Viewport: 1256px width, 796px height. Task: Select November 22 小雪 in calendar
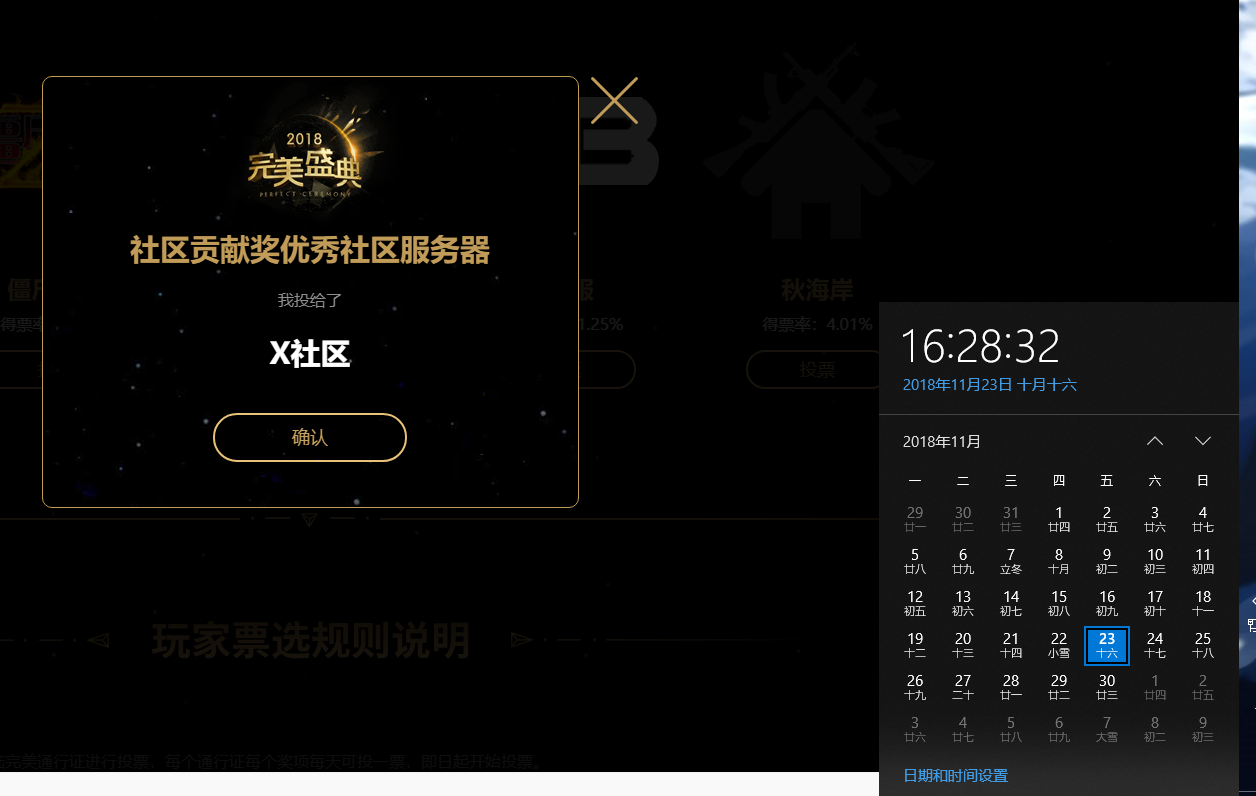(x=1059, y=645)
